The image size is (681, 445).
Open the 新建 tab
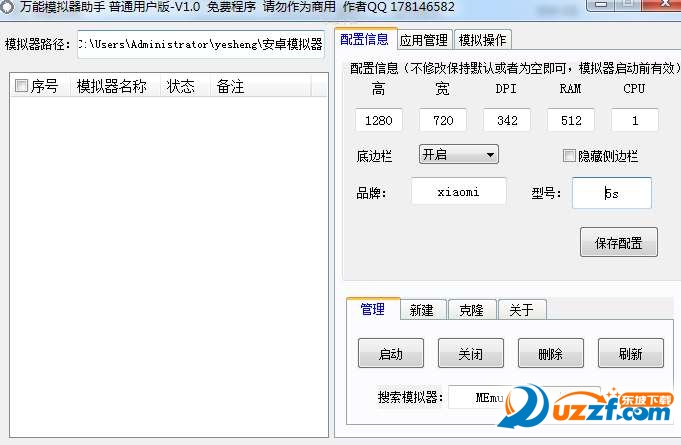[422, 310]
